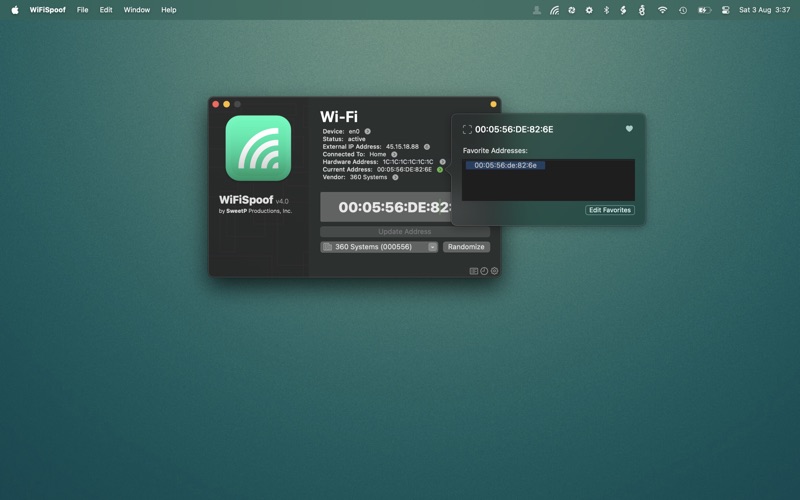Click the gear icon in menu bar
This screenshot has height=500, width=800.
(589, 10)
